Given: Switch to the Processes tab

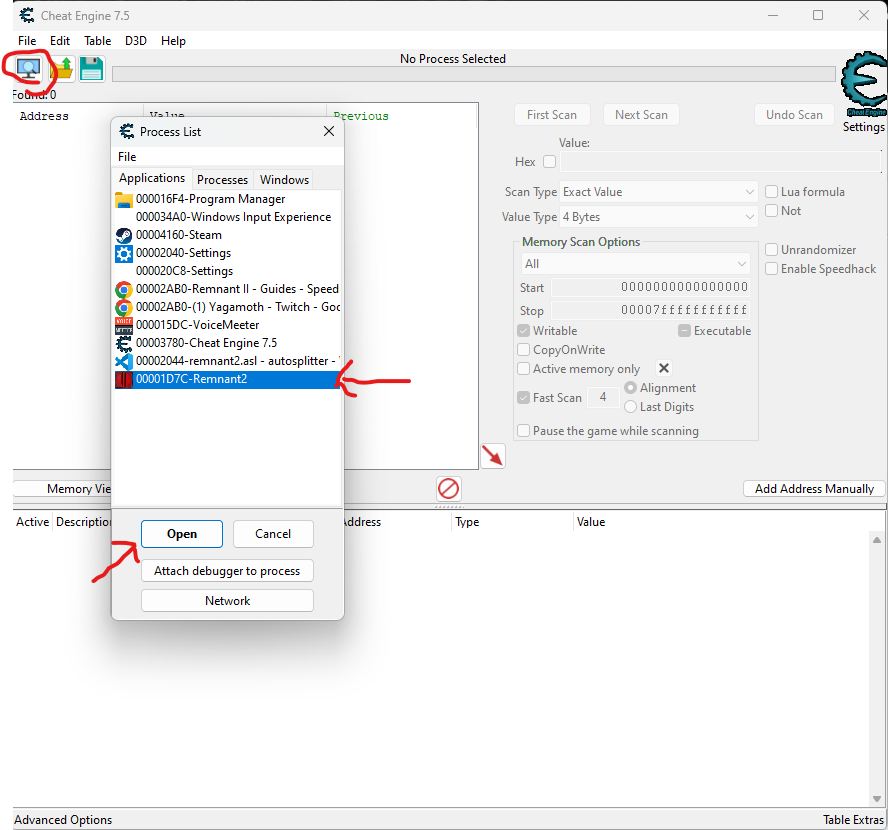Looking at the screenshot, I should click(223, 180).
